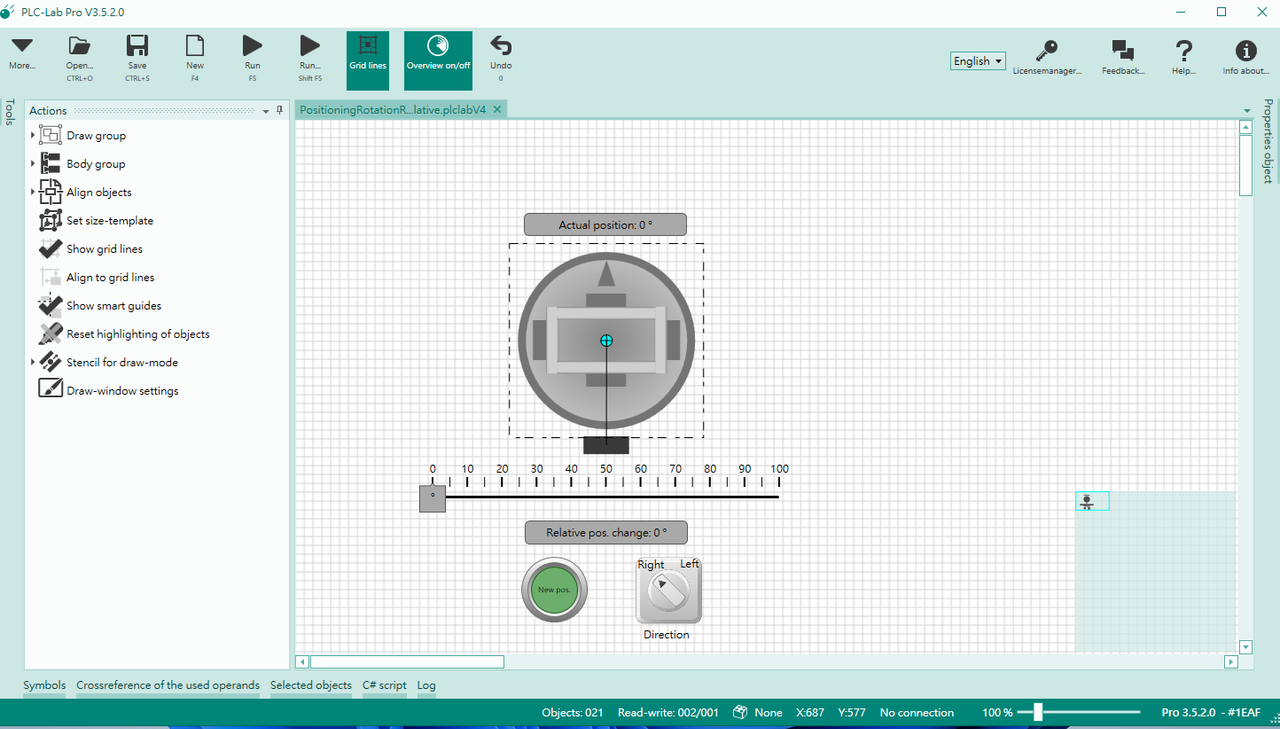This screenshot has height=729, width=1280.
Task: Click the green New pos. push button
Action: pos(554,590)
